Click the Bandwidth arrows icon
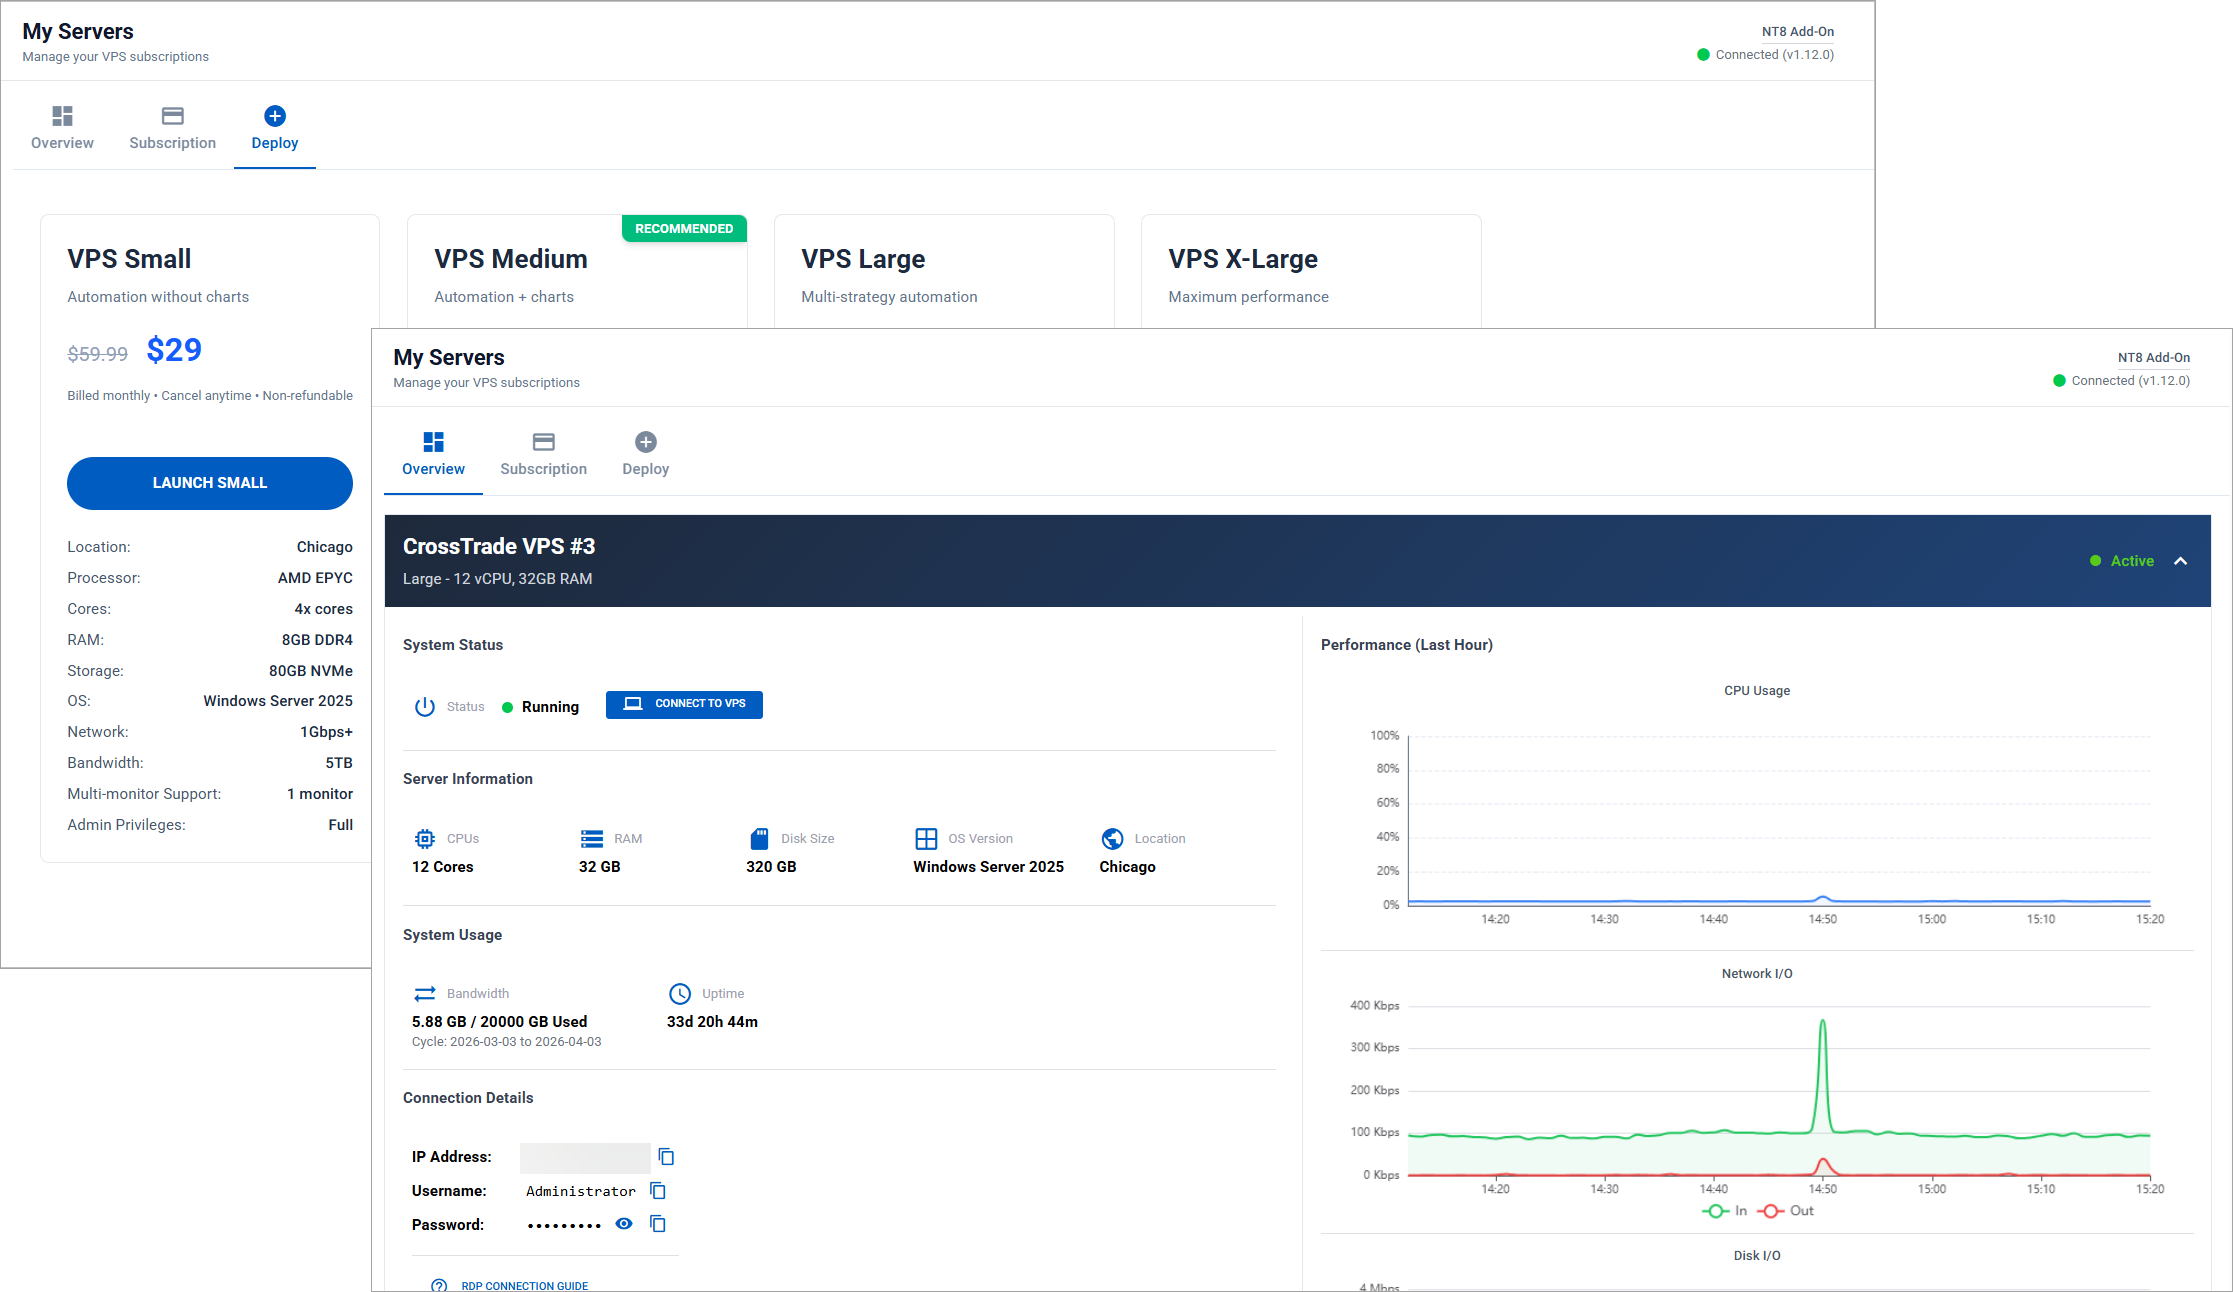 pyautogui.click(x=424, y=994)
